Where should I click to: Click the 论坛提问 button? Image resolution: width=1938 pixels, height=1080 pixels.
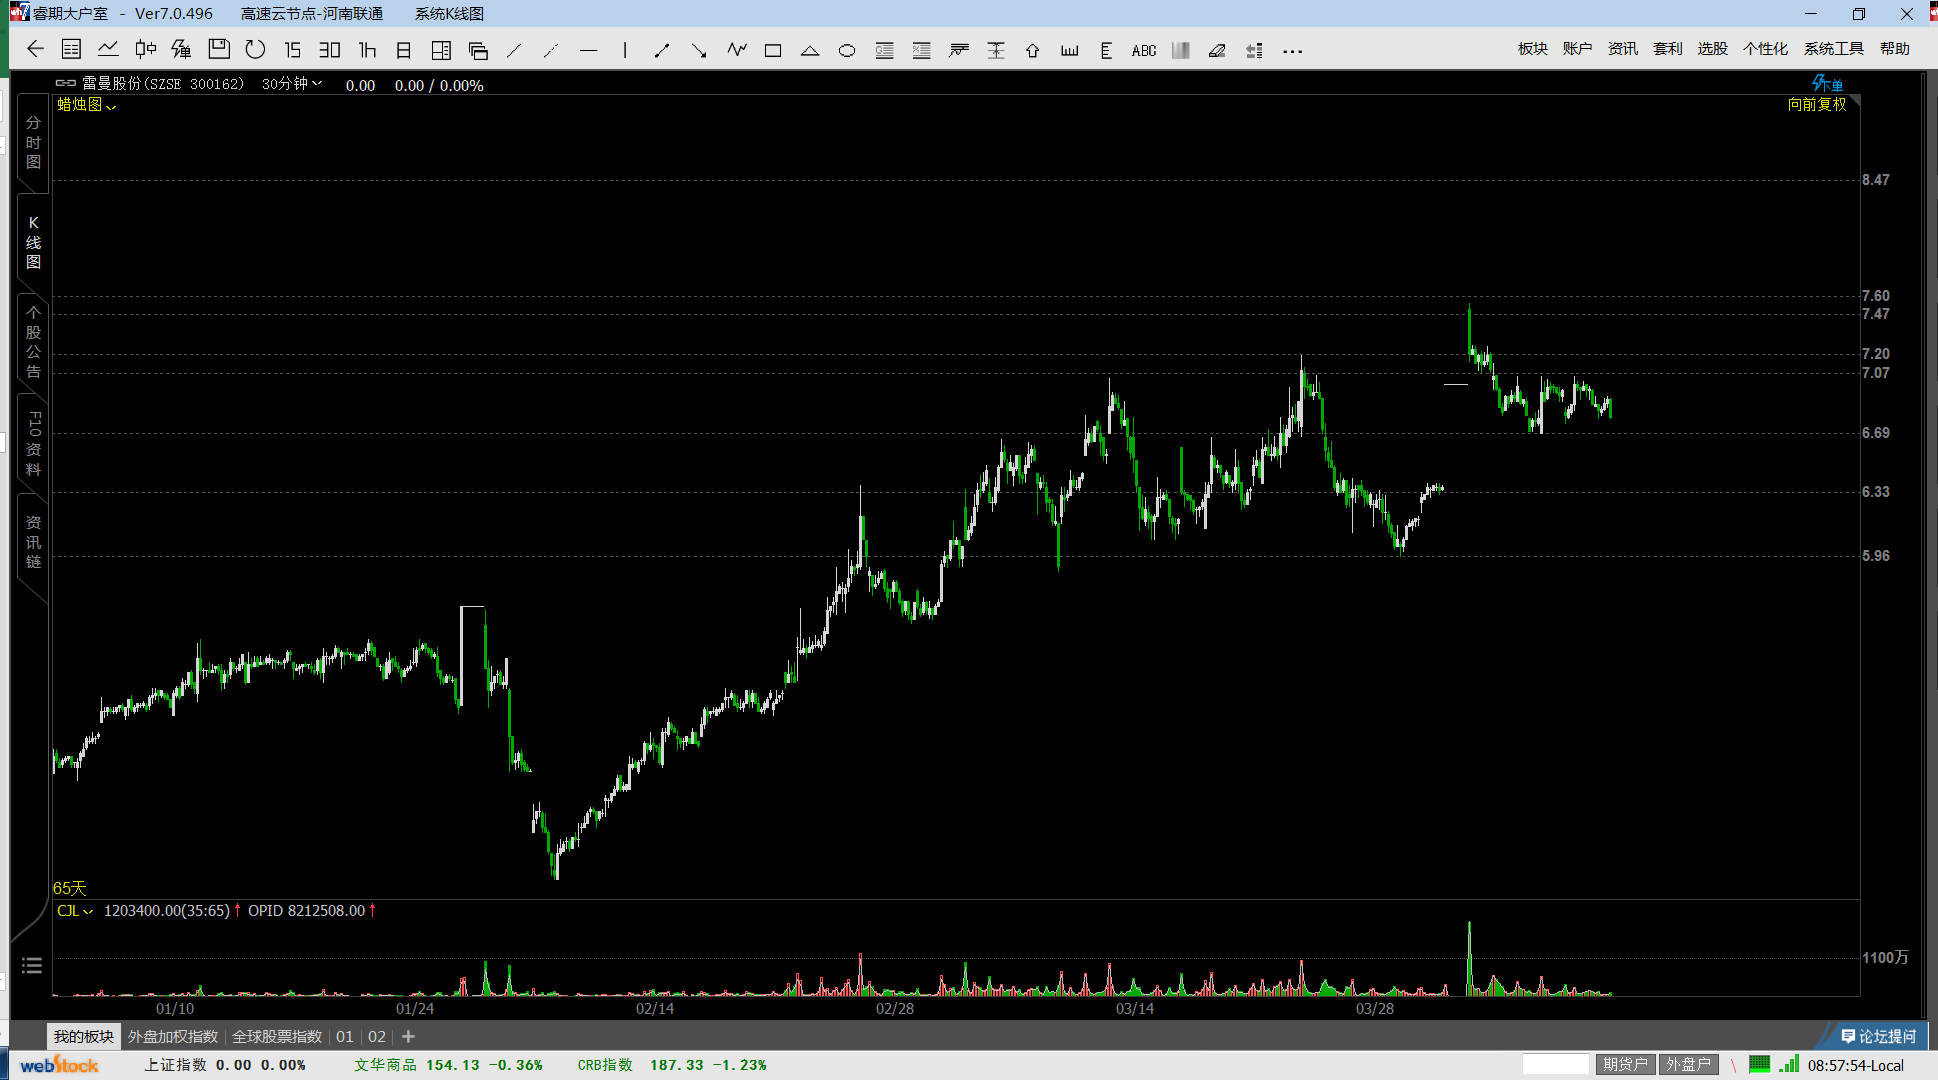pos(1878,1037)
